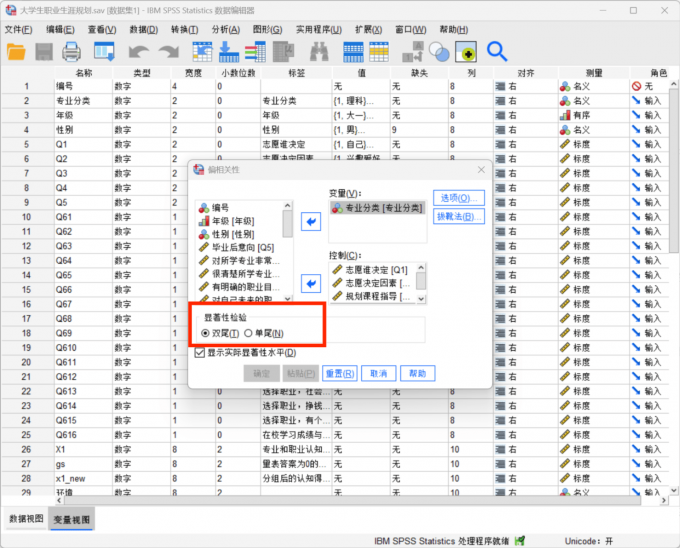Click the Insert cases toolbar icon
This screenshot has width=680, height=548.
[x=353, y=52]
